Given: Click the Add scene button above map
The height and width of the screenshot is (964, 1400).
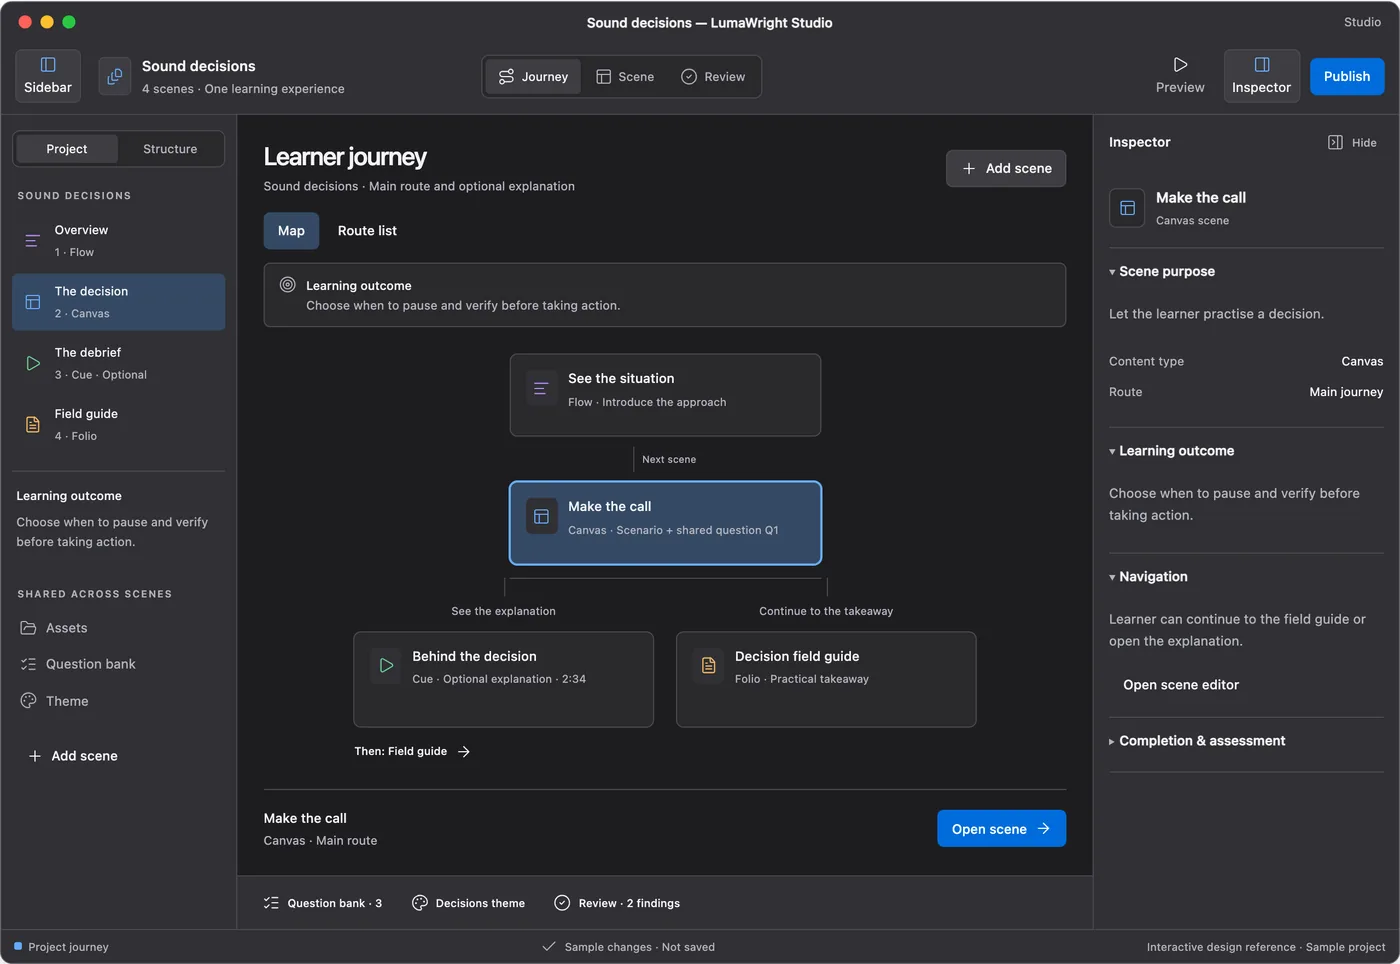Looking at the screenshot, I should (x=1006, y=168).
